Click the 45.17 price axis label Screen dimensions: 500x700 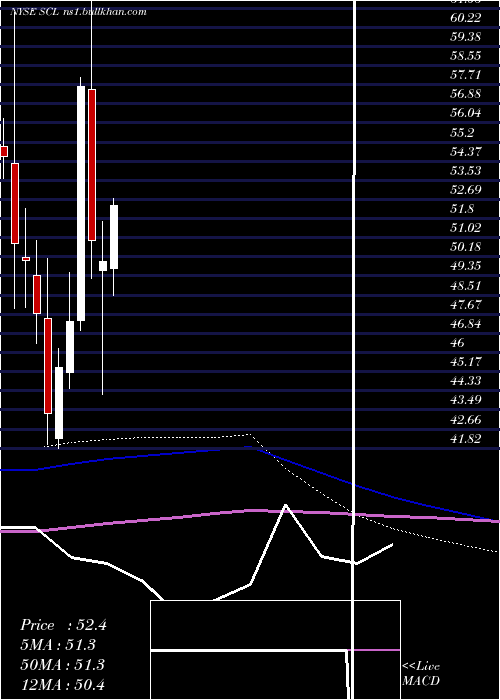[465, 362]
